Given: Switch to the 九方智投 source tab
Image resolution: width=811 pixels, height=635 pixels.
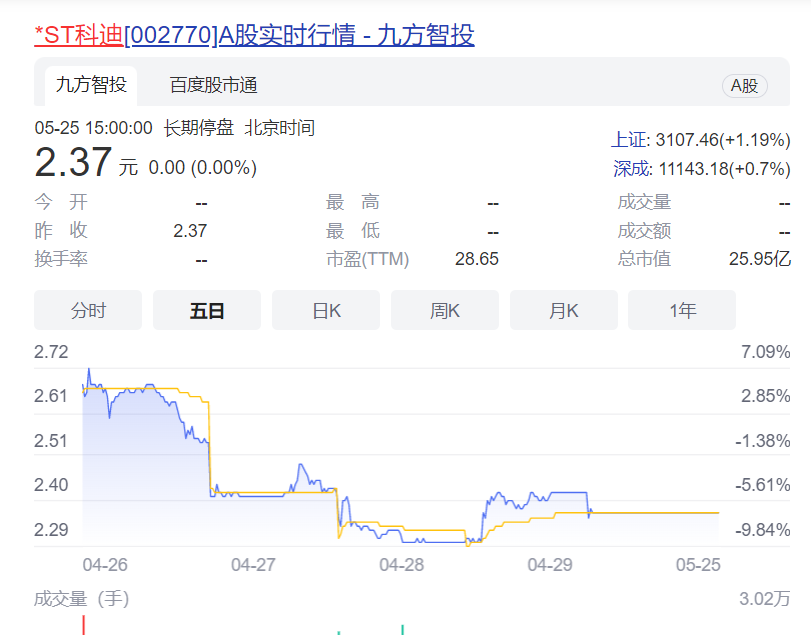Looking at the screenshot, I should pos(91,85).
